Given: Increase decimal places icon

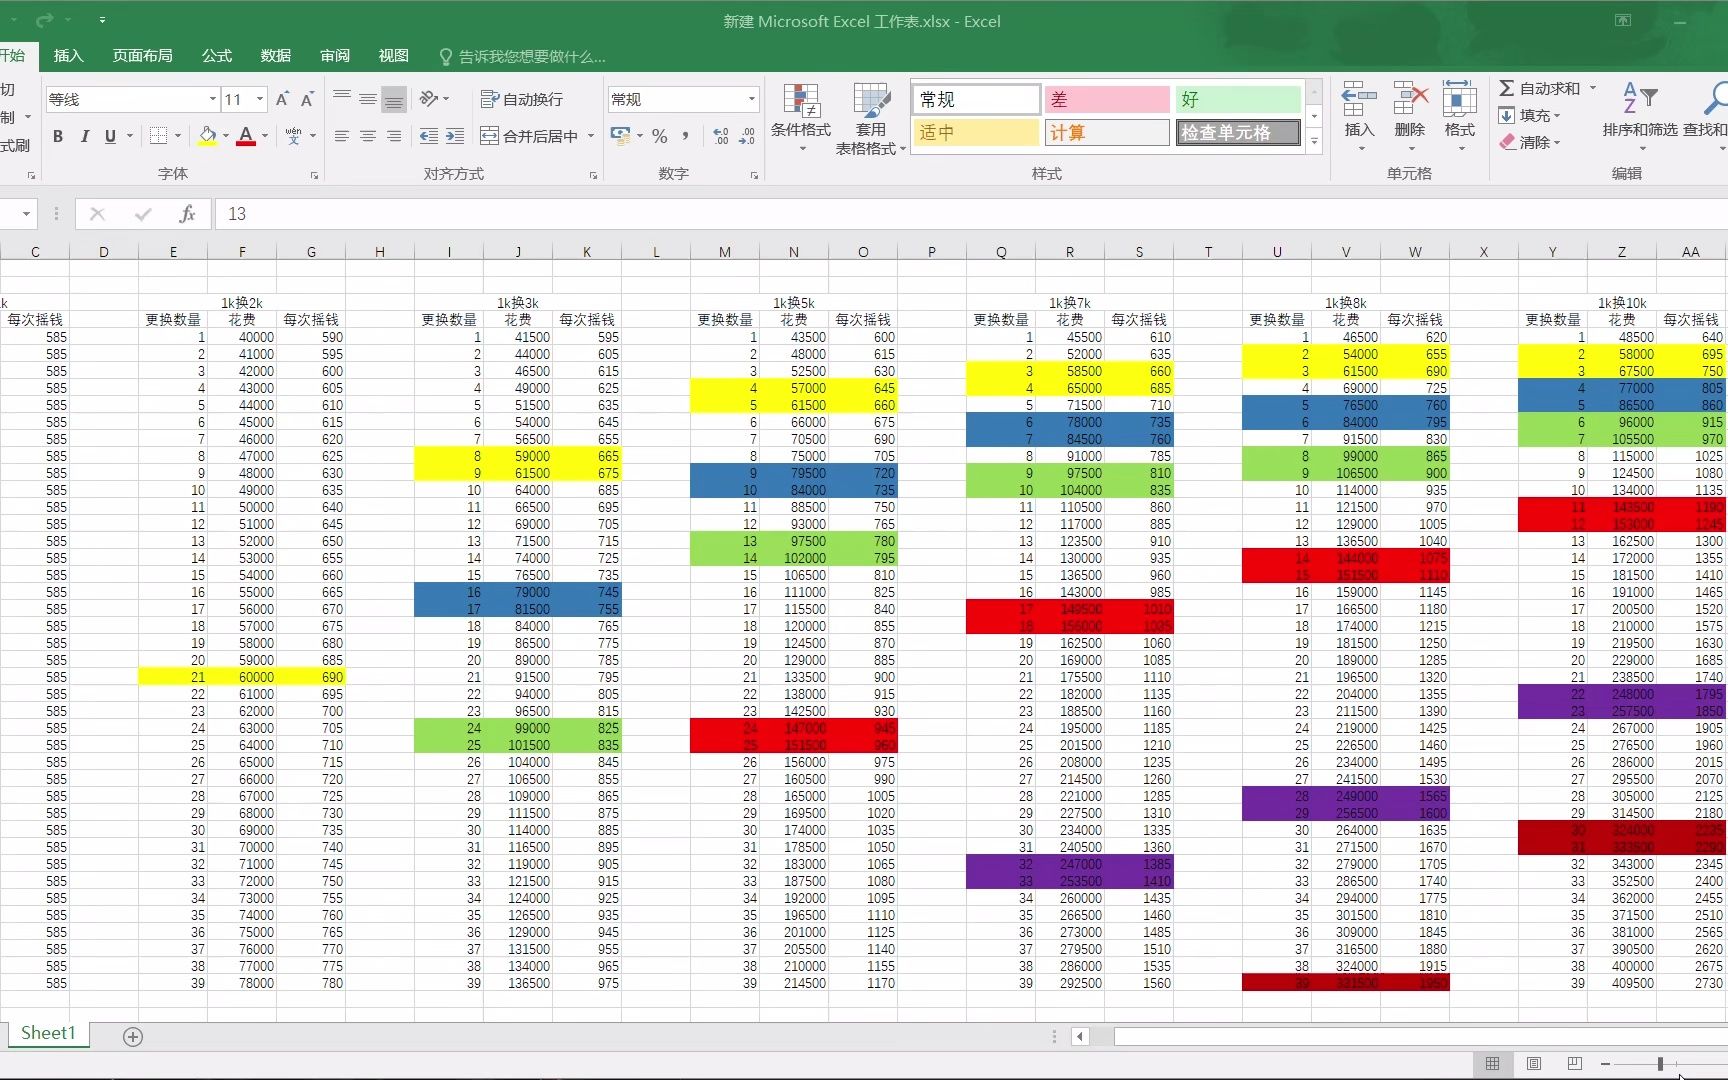Looking at the screenshot, I should (x=721, y=136).
